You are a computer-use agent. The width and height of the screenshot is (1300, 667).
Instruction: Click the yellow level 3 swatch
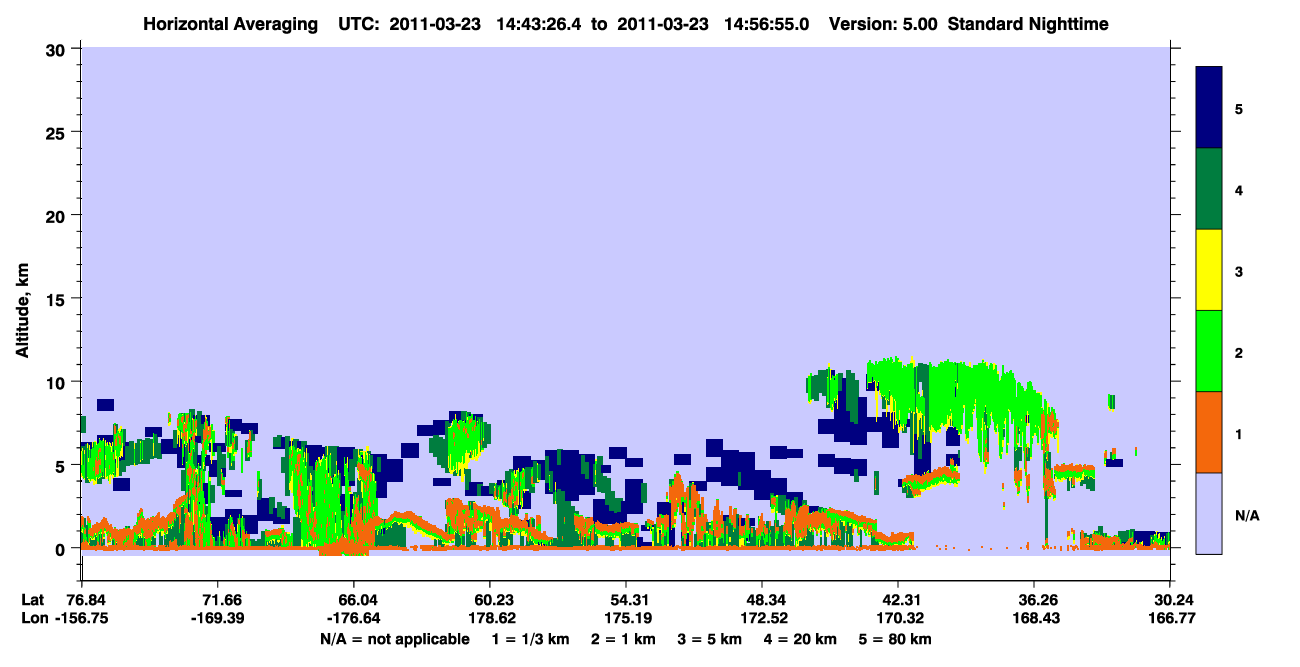1209,270
